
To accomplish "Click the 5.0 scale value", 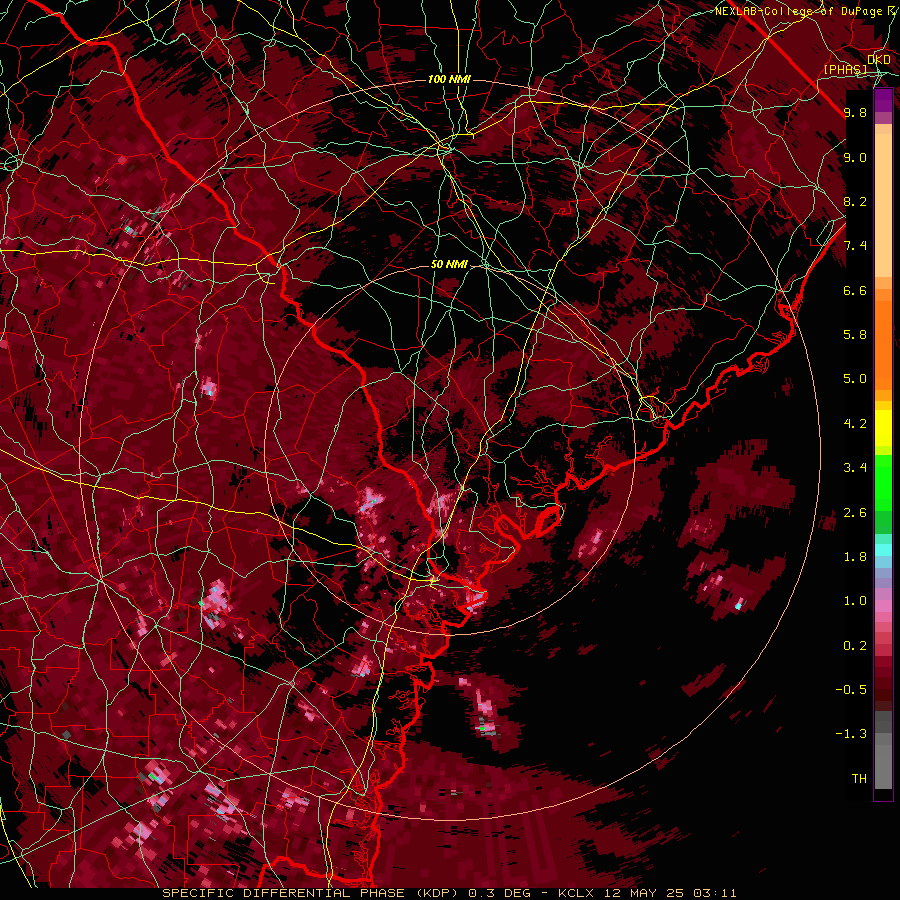I will [855, 379].
